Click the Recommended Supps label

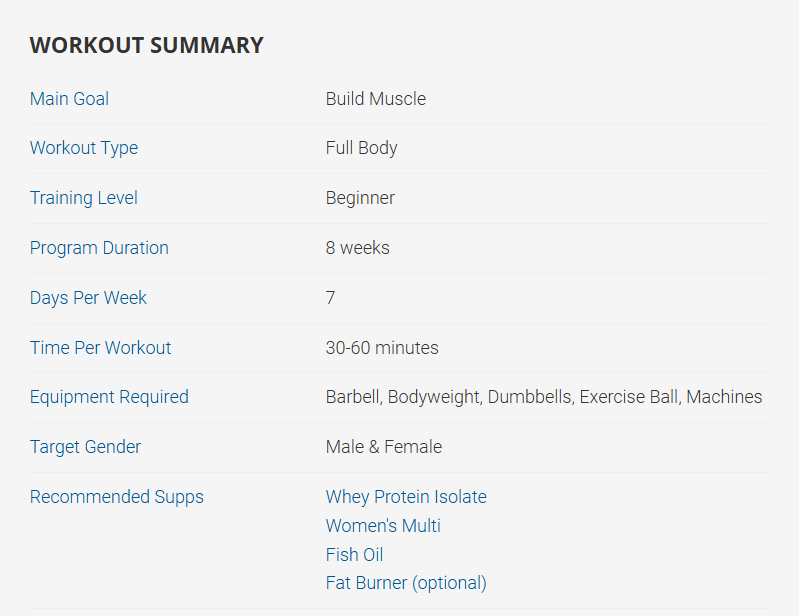click(x=116, y=497)
